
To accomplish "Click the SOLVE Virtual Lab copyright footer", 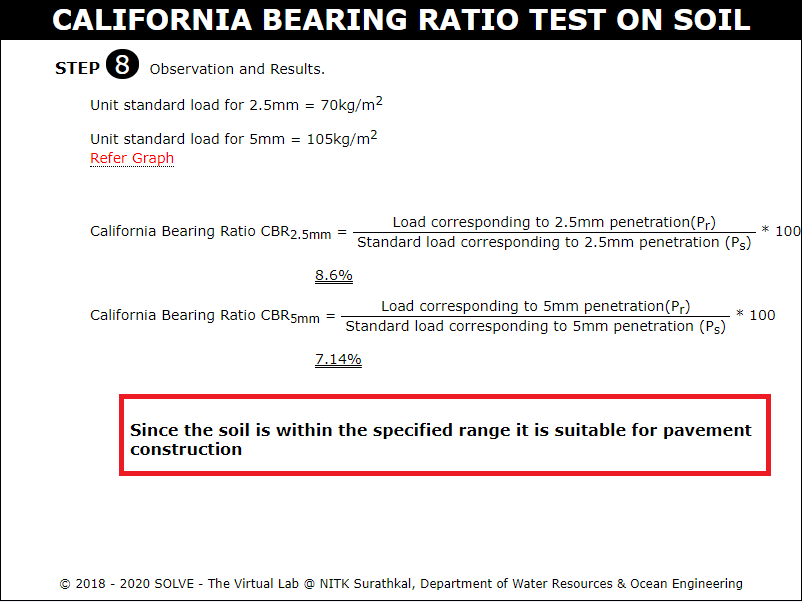I will point(401,584).
